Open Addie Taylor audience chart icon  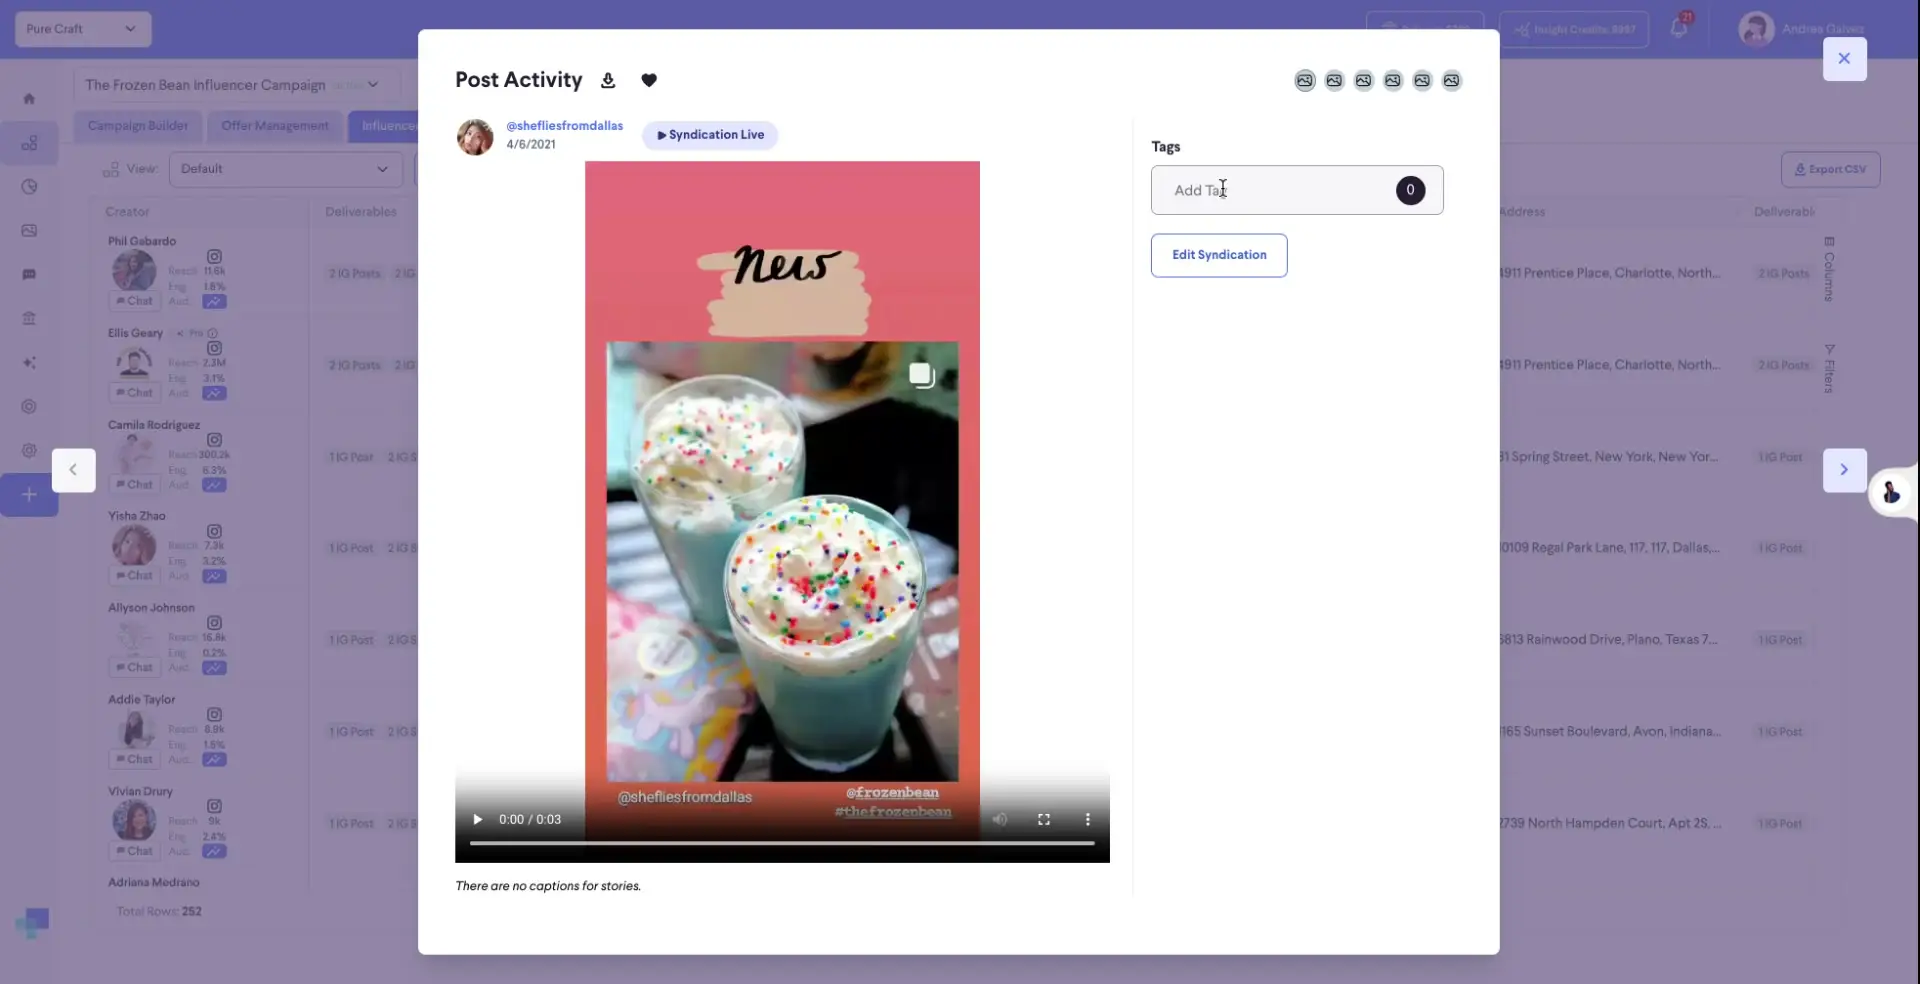214,760
